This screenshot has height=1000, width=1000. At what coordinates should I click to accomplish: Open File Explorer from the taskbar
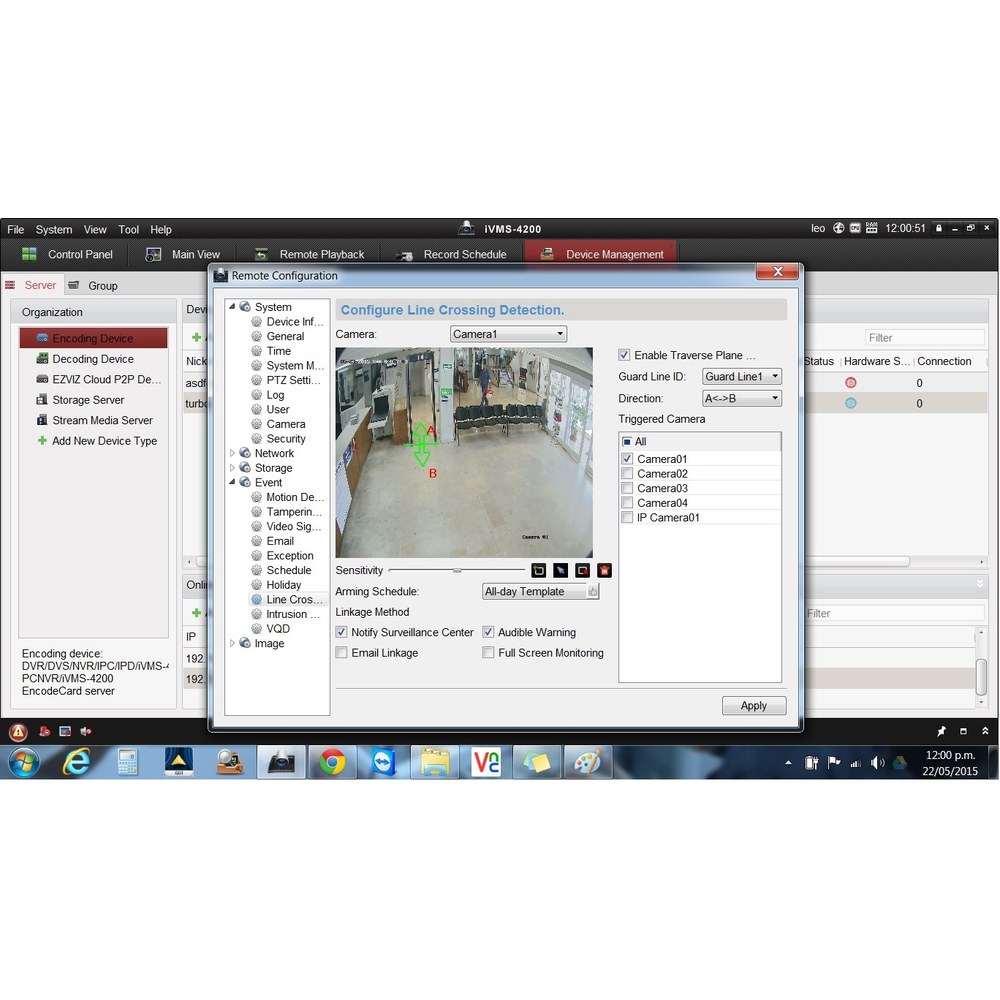click(434, 762)
